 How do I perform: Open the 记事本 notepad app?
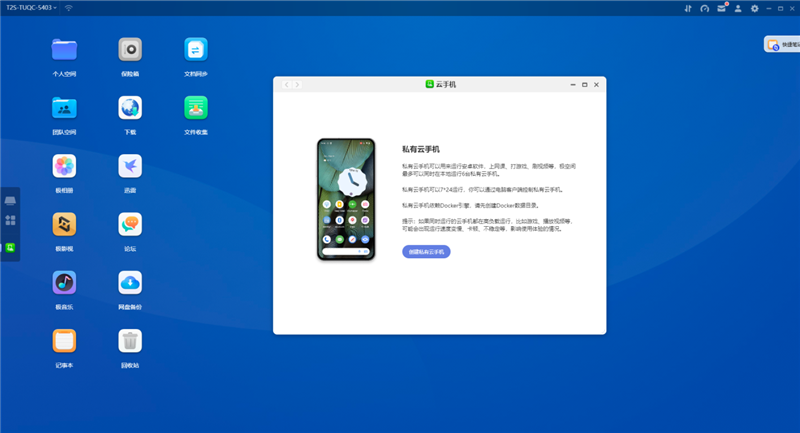click(x=64, y=341)
